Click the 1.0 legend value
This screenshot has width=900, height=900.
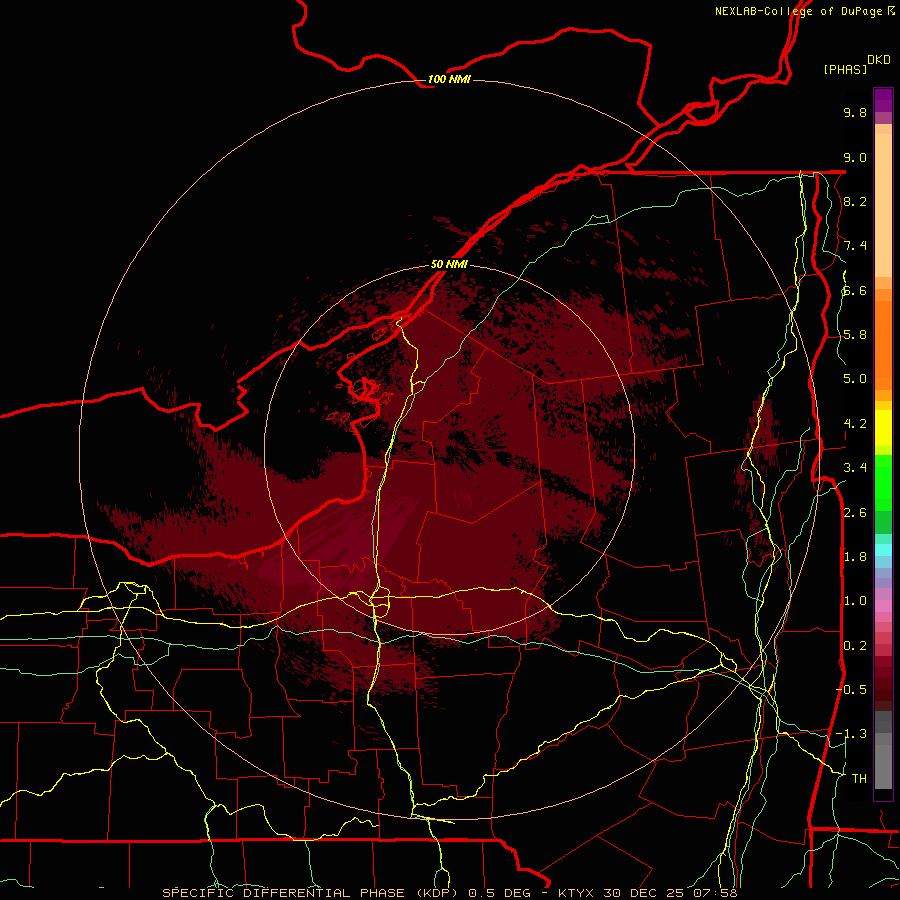point(855,601)
